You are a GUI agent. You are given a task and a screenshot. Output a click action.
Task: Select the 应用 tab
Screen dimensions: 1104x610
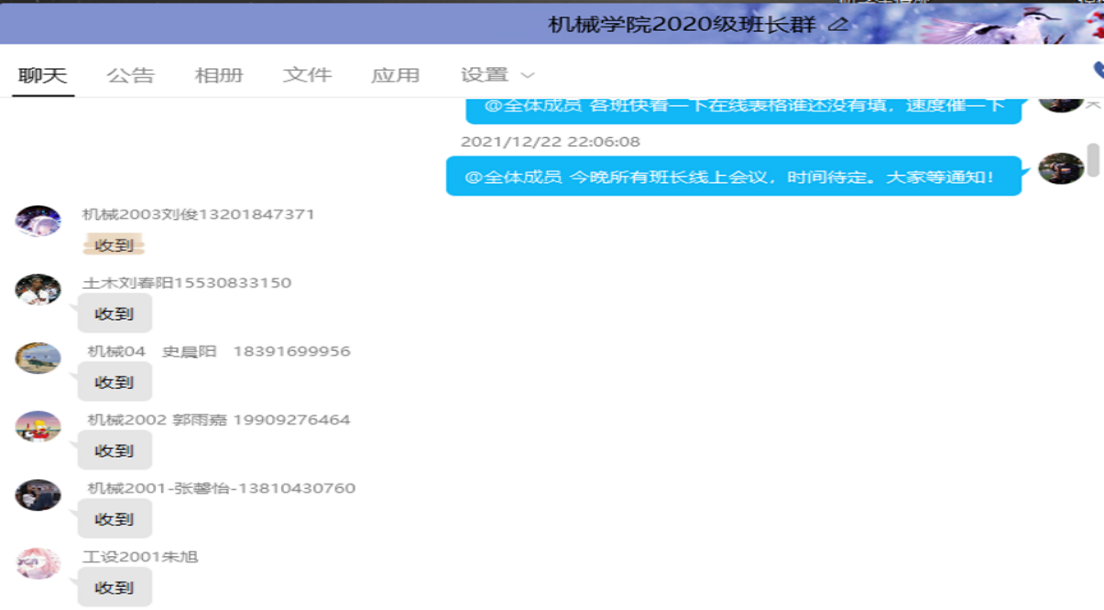[395, 75]
